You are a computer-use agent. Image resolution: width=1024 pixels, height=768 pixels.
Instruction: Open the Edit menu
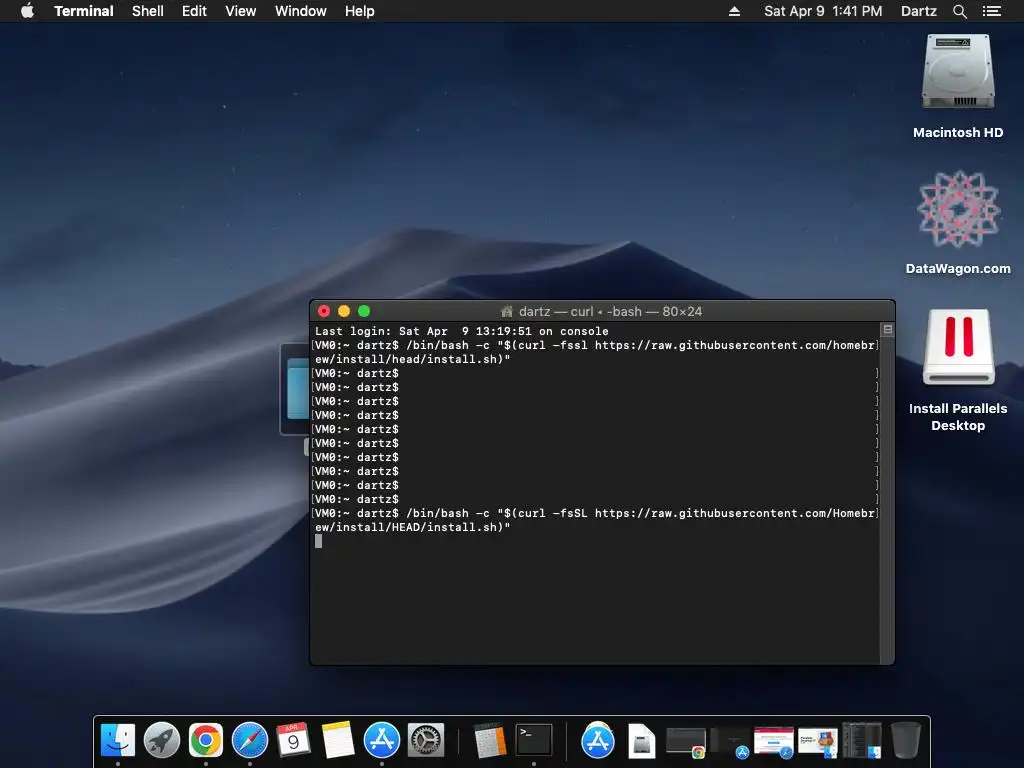coord(194,11)
